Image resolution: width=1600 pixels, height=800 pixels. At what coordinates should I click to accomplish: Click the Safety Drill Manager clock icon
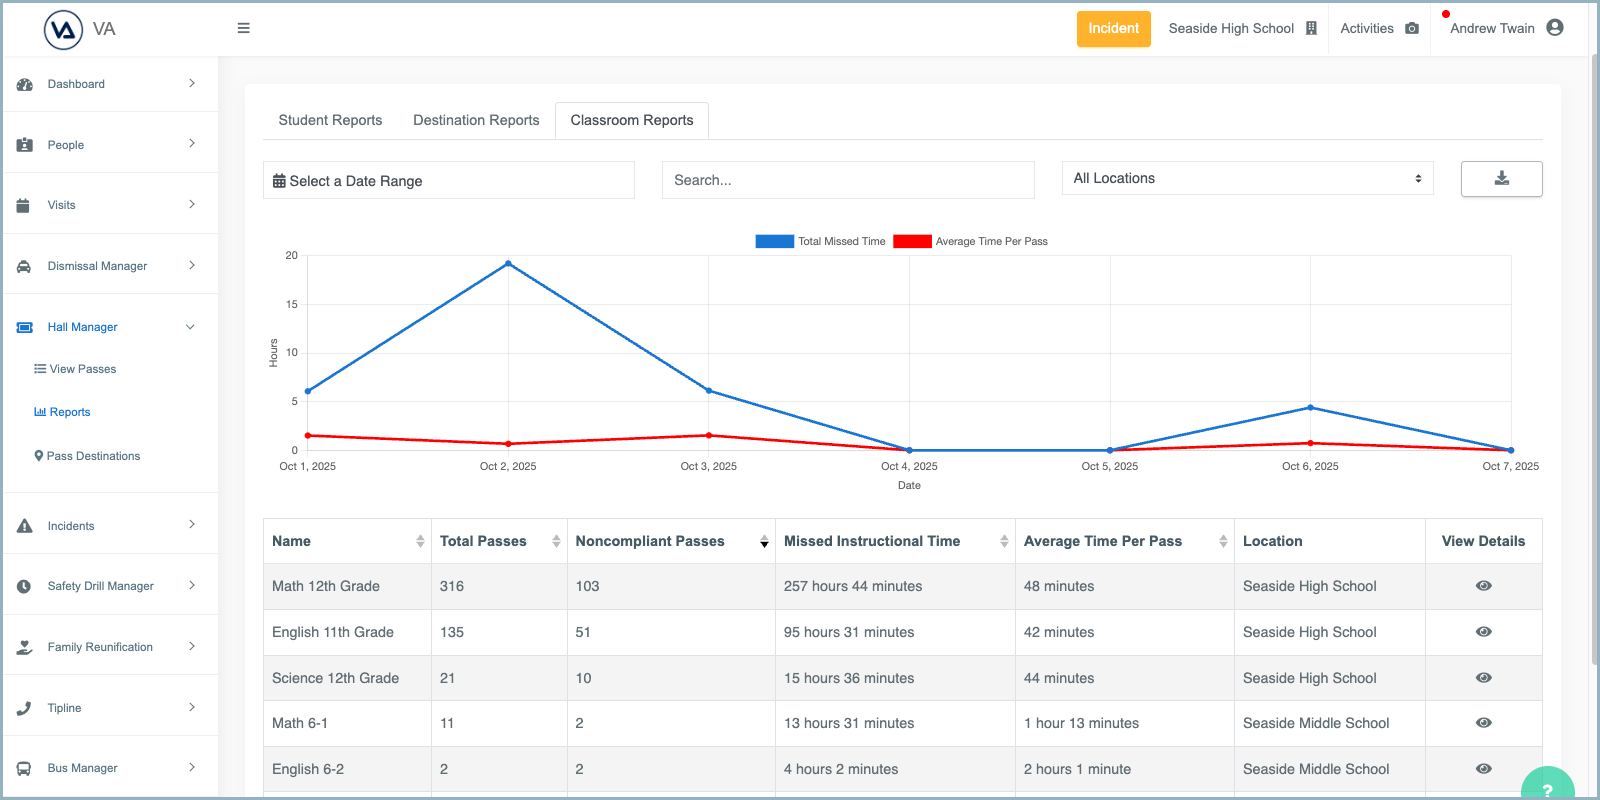[x=24, y=586]
